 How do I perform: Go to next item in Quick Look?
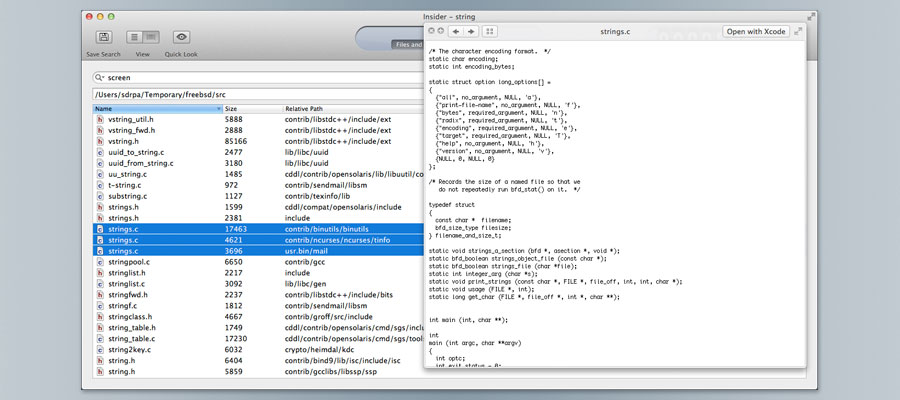[x=471, y=32]
